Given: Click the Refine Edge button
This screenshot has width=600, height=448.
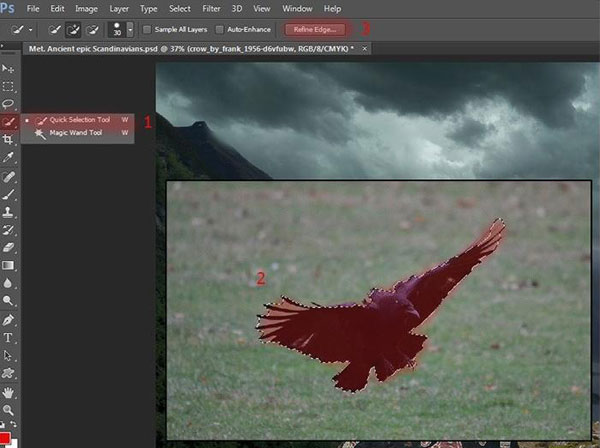Looking at the screenshot, I should [315, 29].
